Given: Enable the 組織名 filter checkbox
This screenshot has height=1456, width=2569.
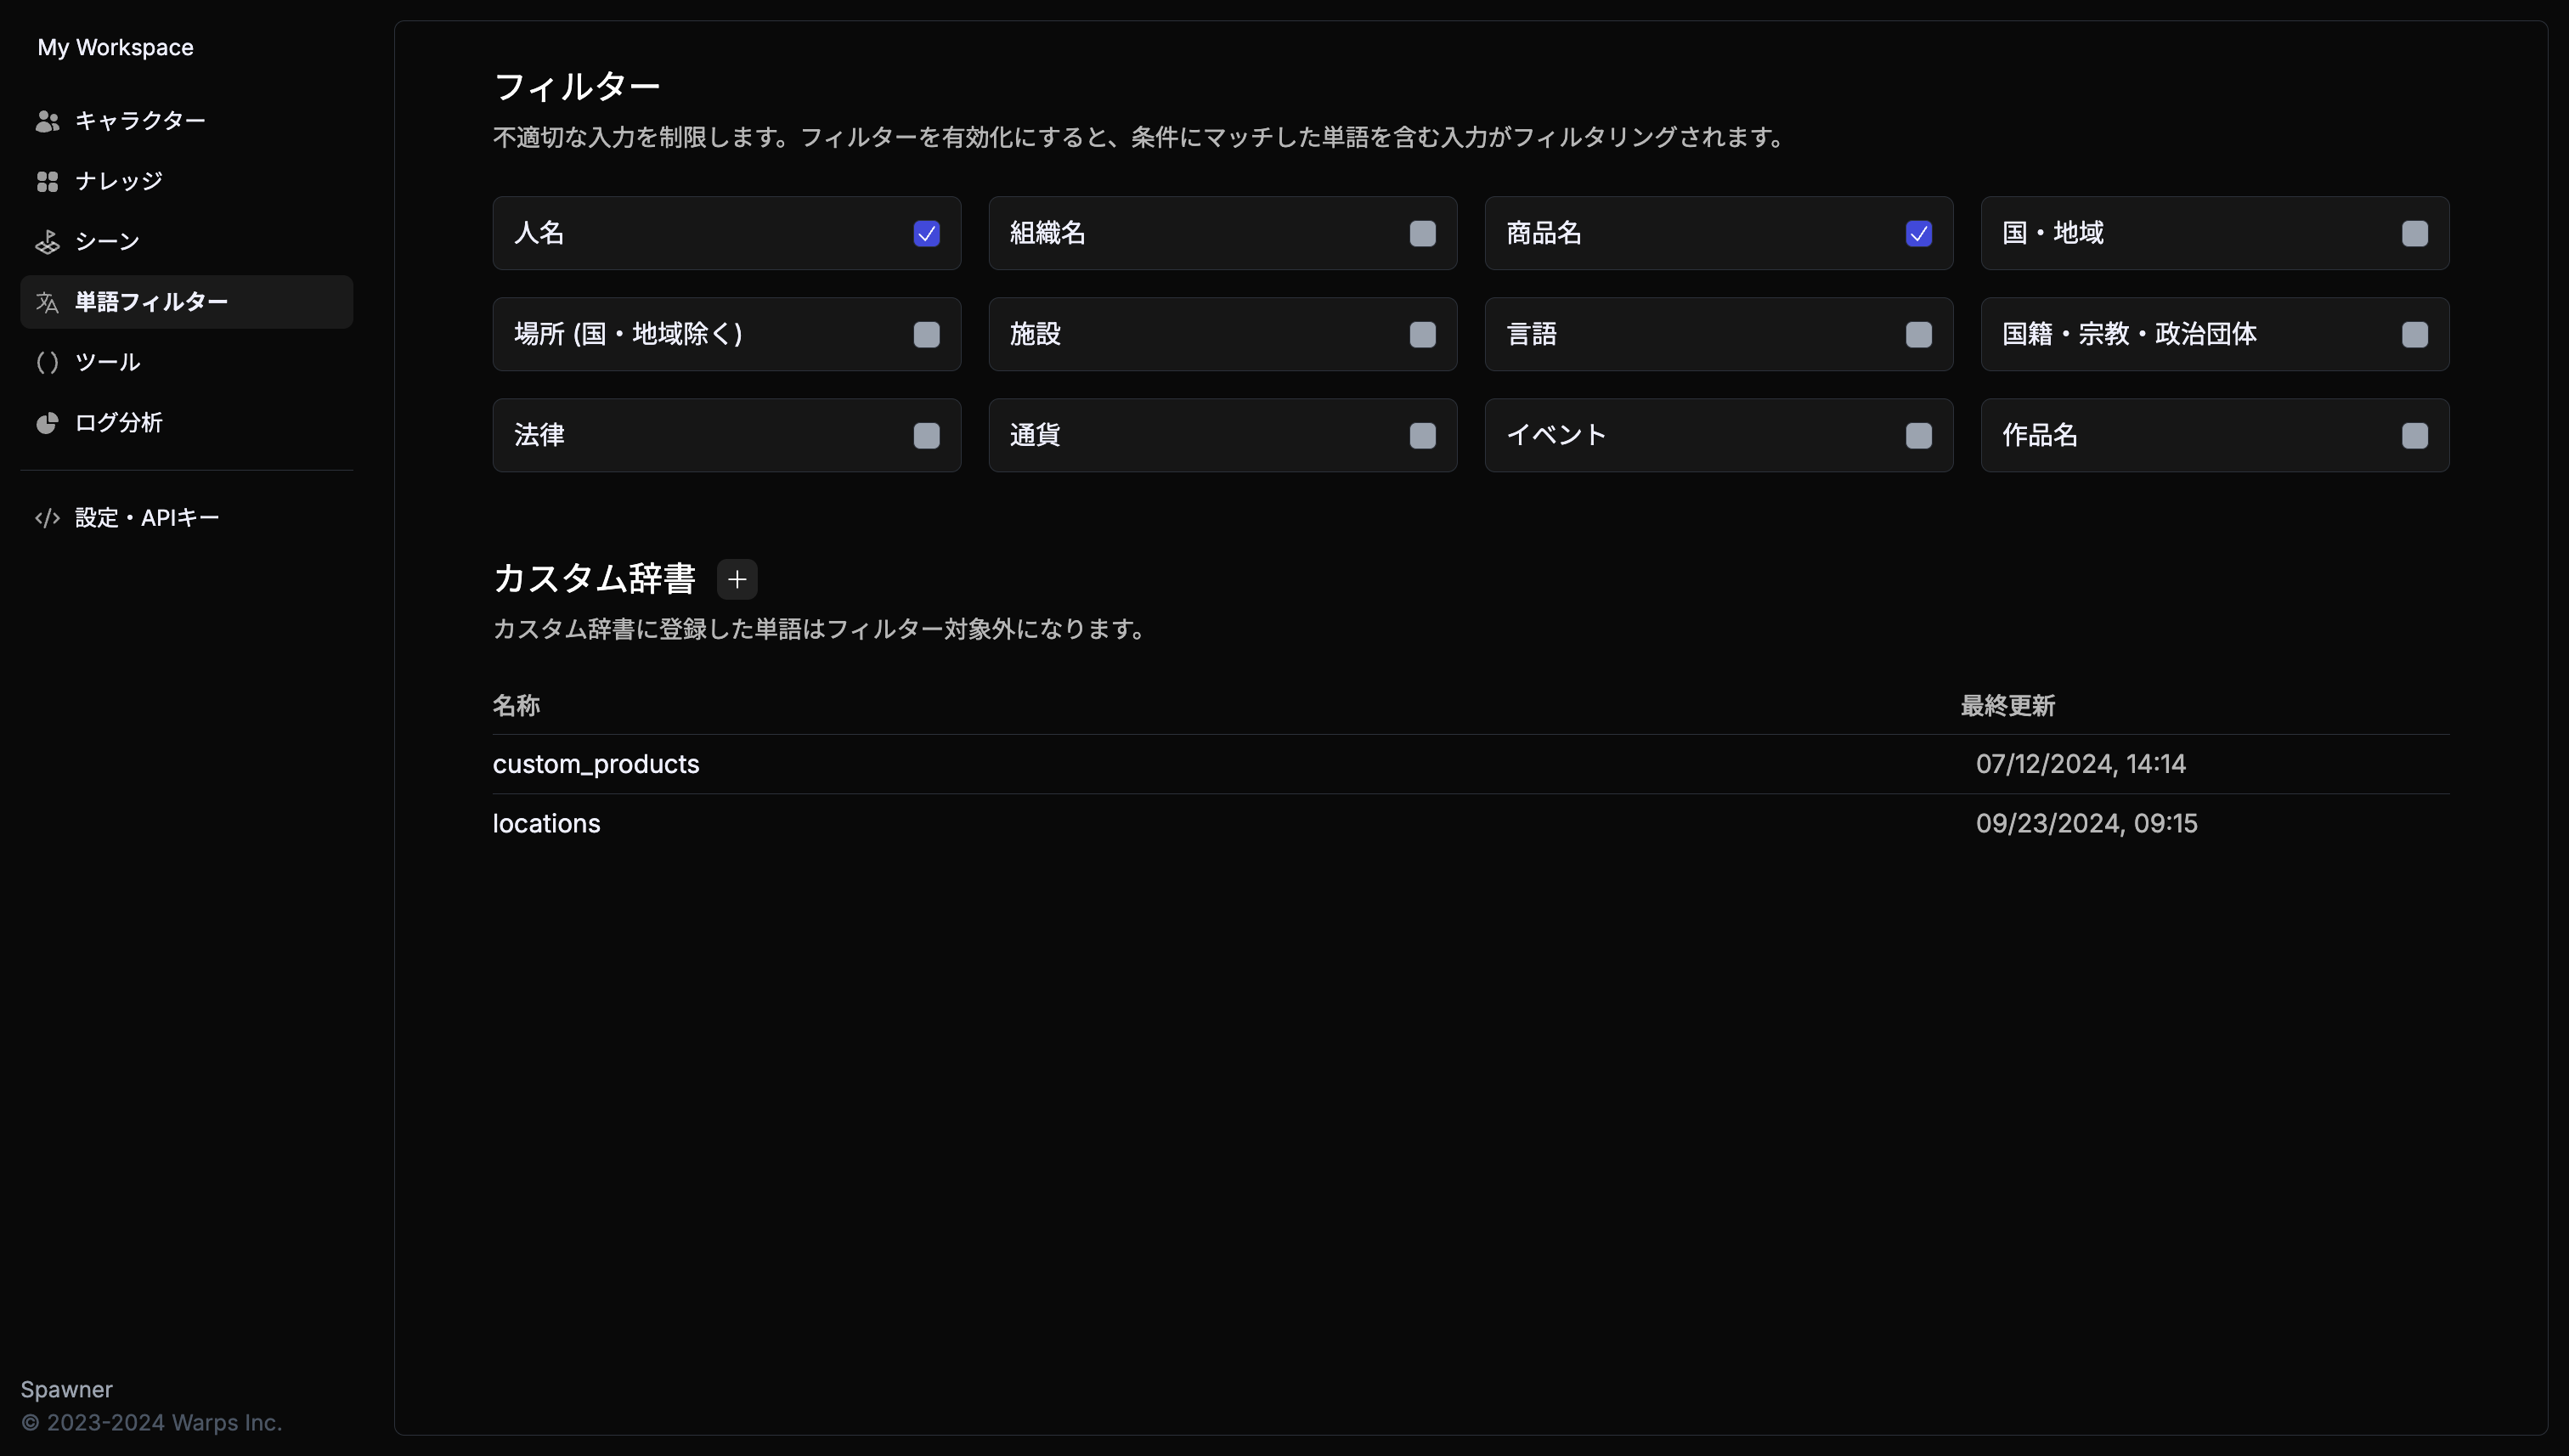Looking at the screenshot, I should click(1422, 233).
